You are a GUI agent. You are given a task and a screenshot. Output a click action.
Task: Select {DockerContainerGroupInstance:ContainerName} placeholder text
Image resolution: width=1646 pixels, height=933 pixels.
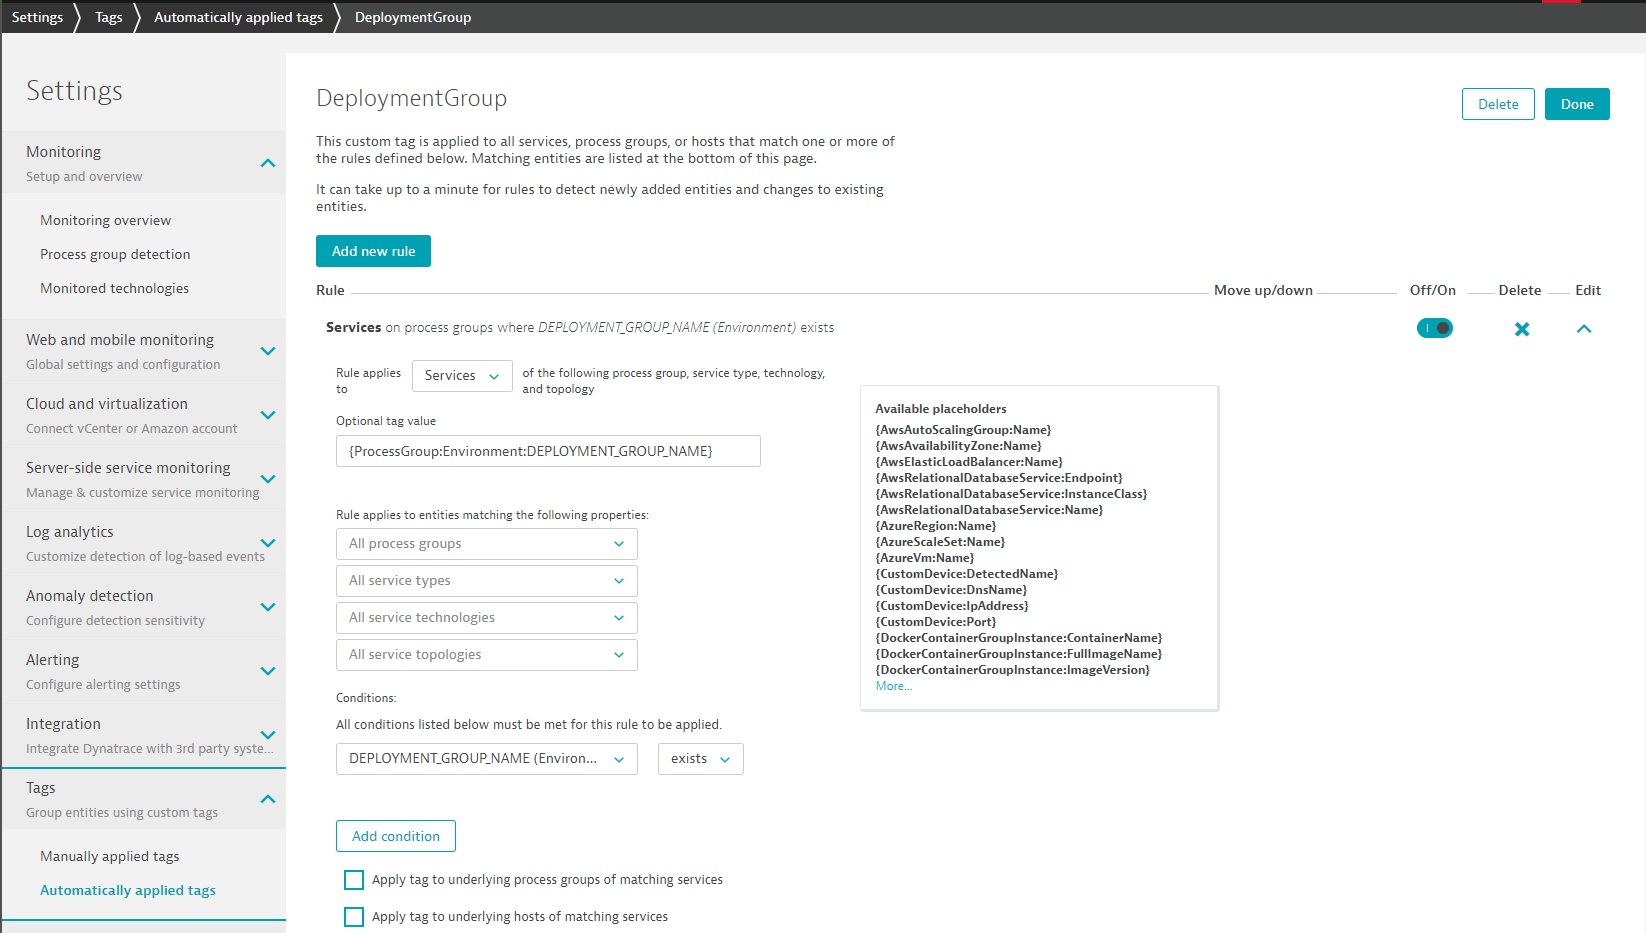[1018, 638]
